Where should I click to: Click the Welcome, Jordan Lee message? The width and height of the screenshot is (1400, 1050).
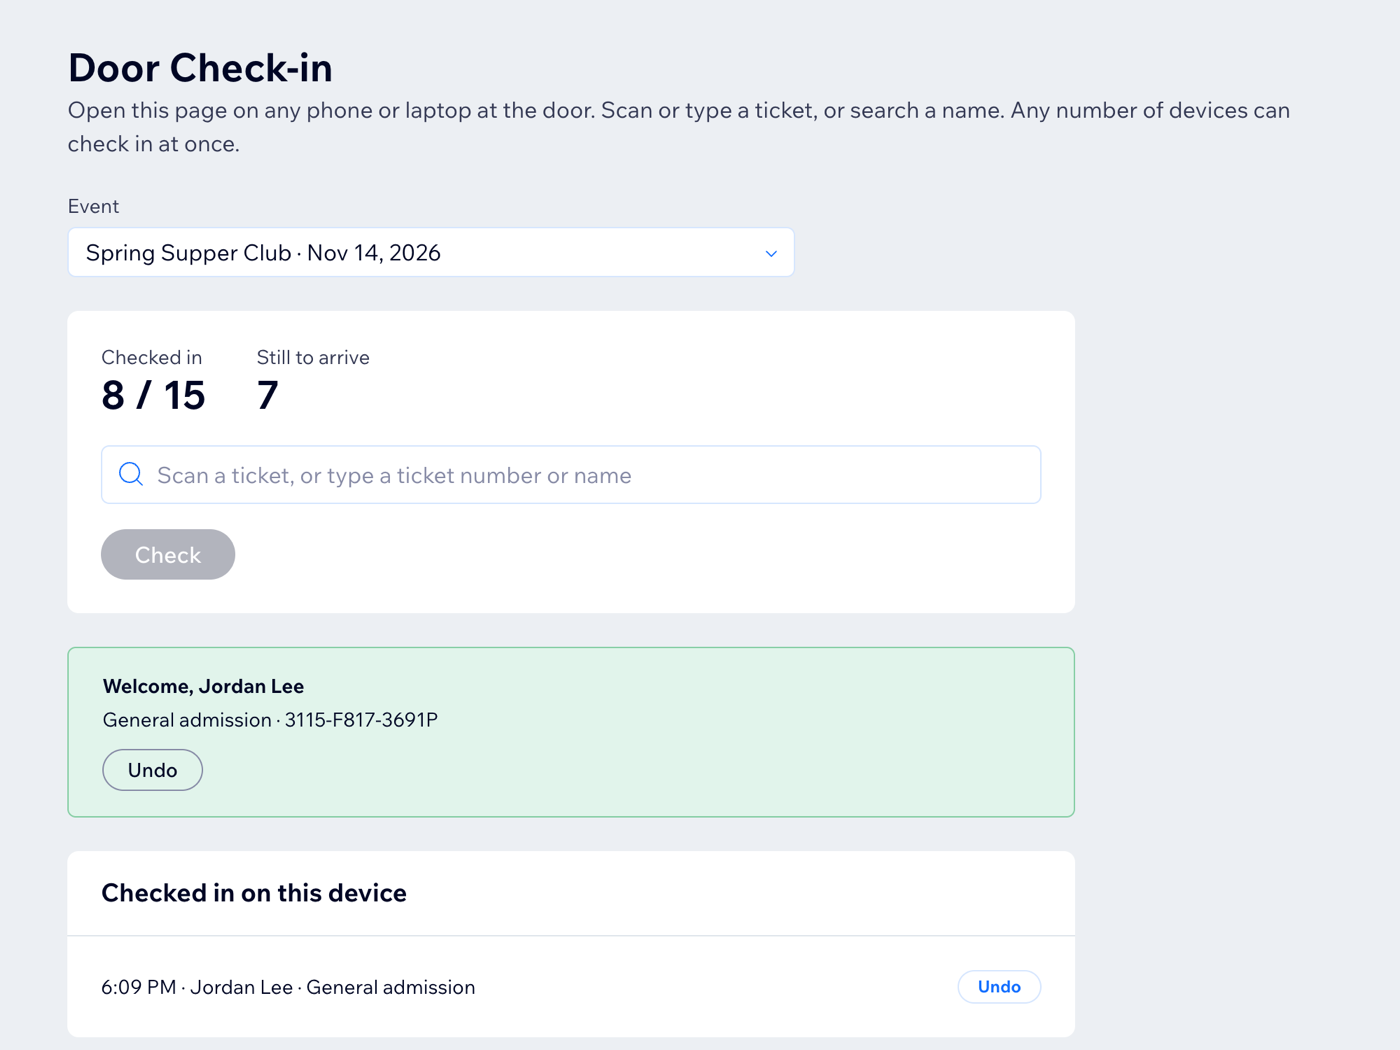tap(203, 686)
